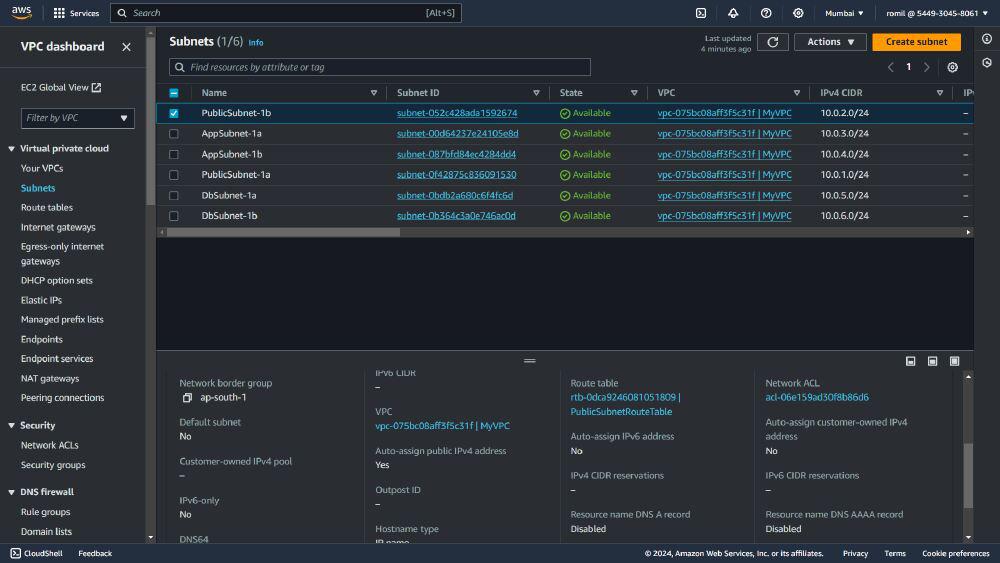Open CloudShell icon in top navigation bar
This screenshot has width=1000, height=563.
coord(701,13)
